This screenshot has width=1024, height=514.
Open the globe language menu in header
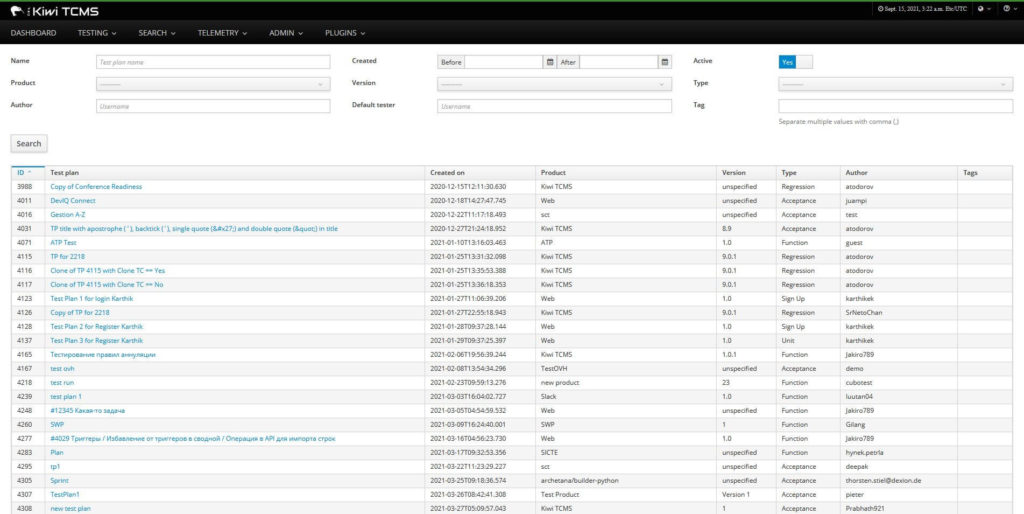click(984, 8)
